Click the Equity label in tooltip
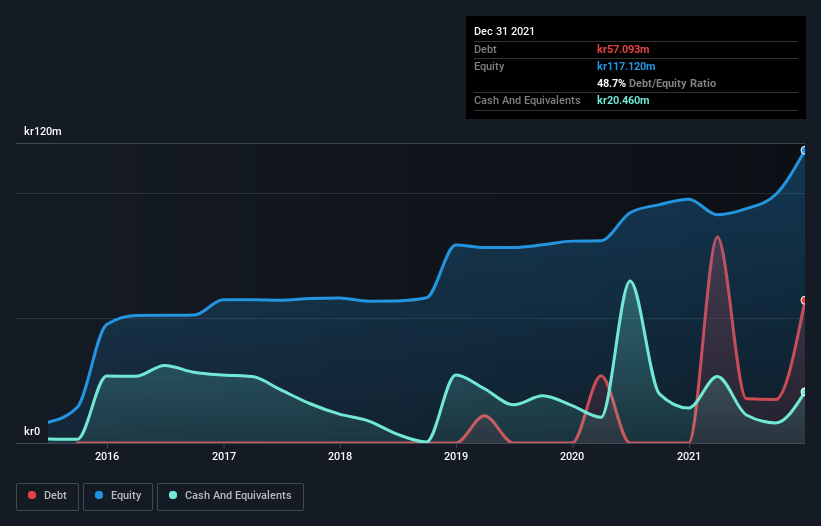This screenshot has height=526, width=821. pos(489,66)
